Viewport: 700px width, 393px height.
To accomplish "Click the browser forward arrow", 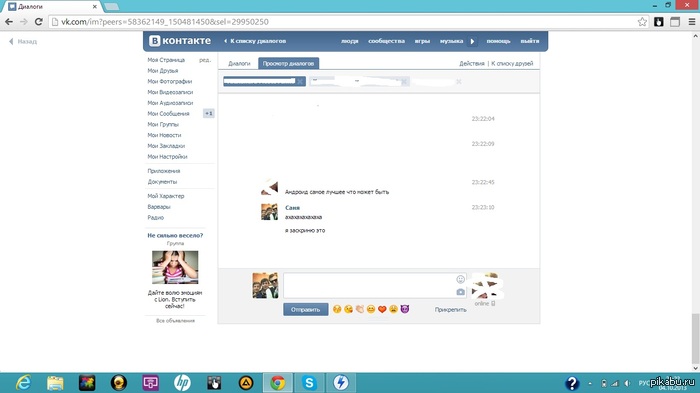I will (24, 21).
